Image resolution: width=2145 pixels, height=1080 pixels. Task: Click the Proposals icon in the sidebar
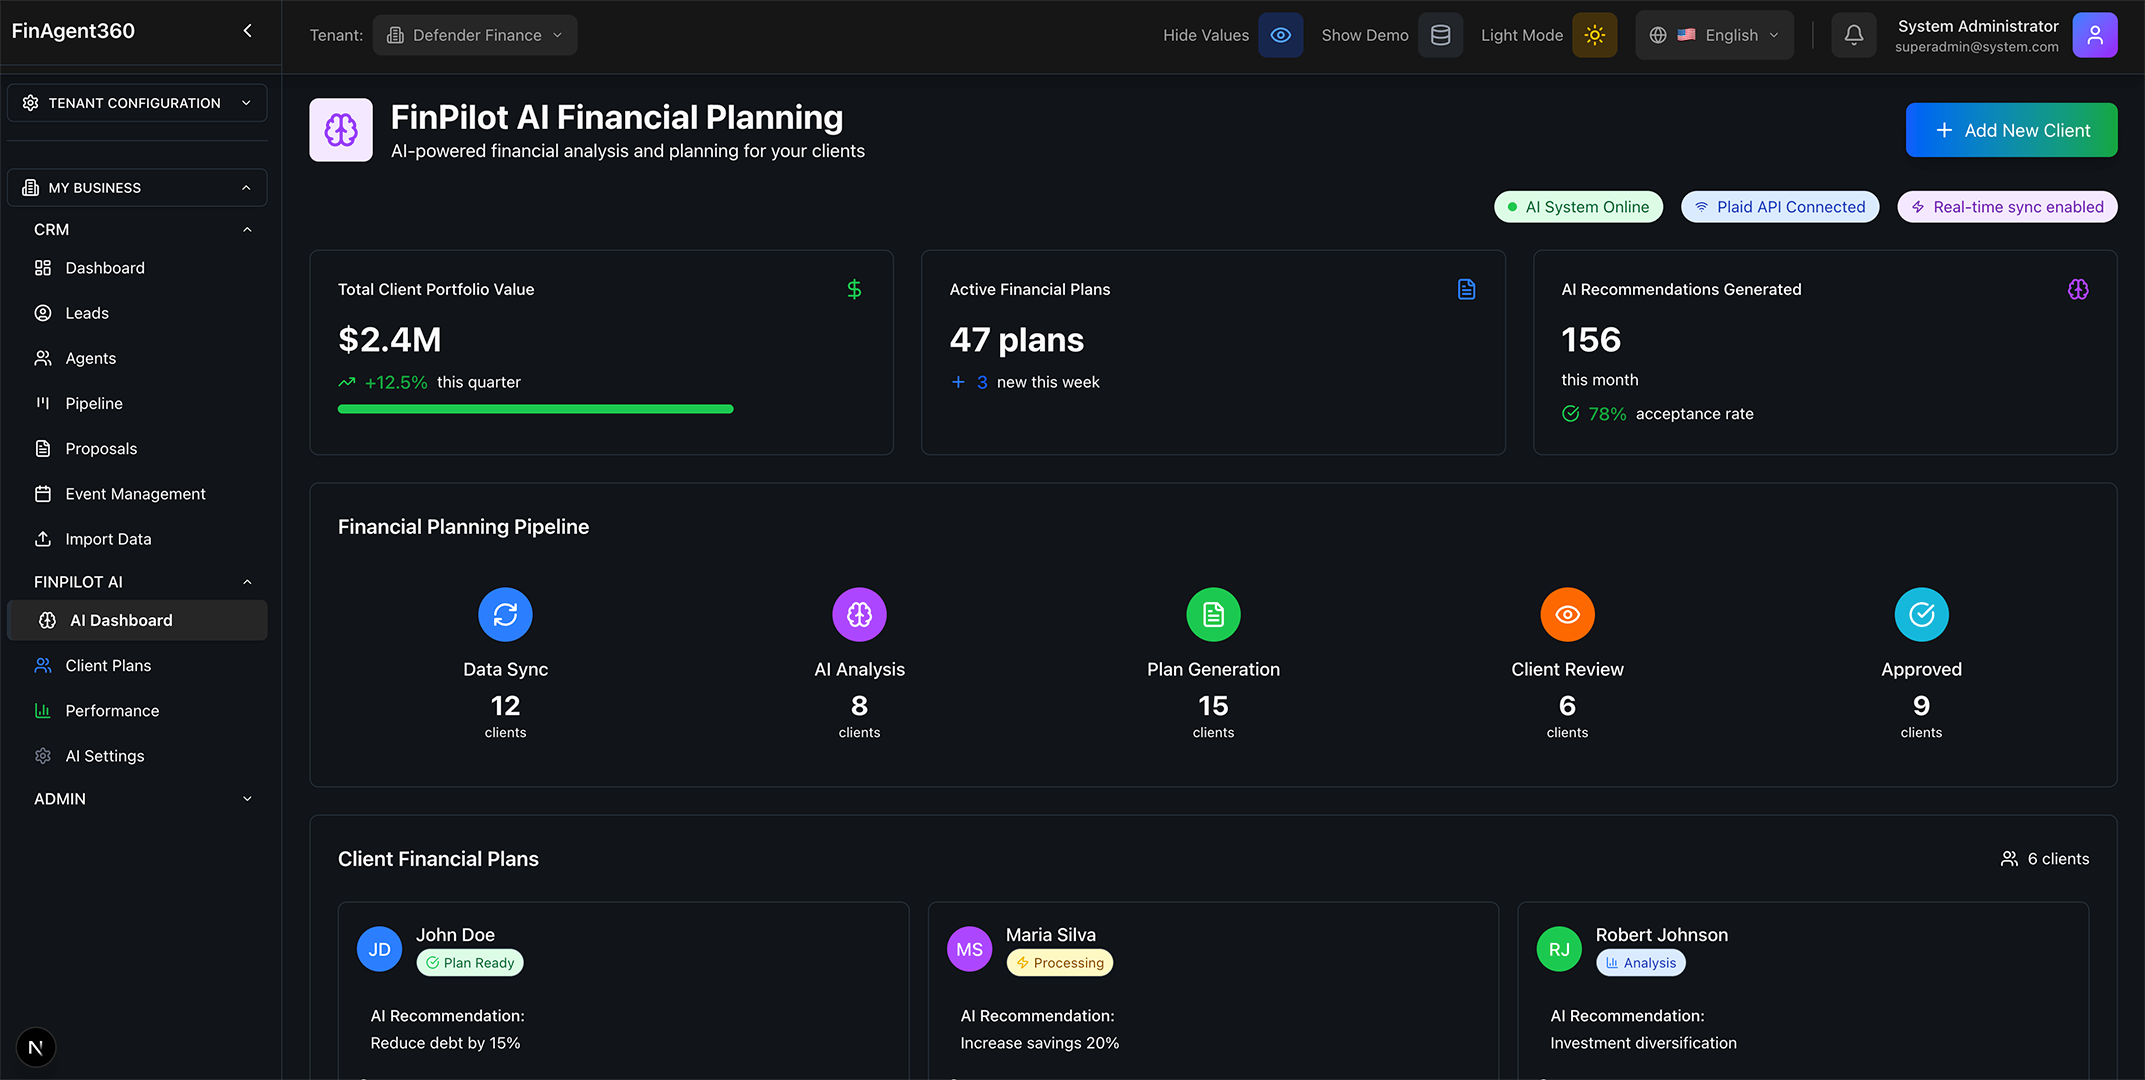coord(43,448)
